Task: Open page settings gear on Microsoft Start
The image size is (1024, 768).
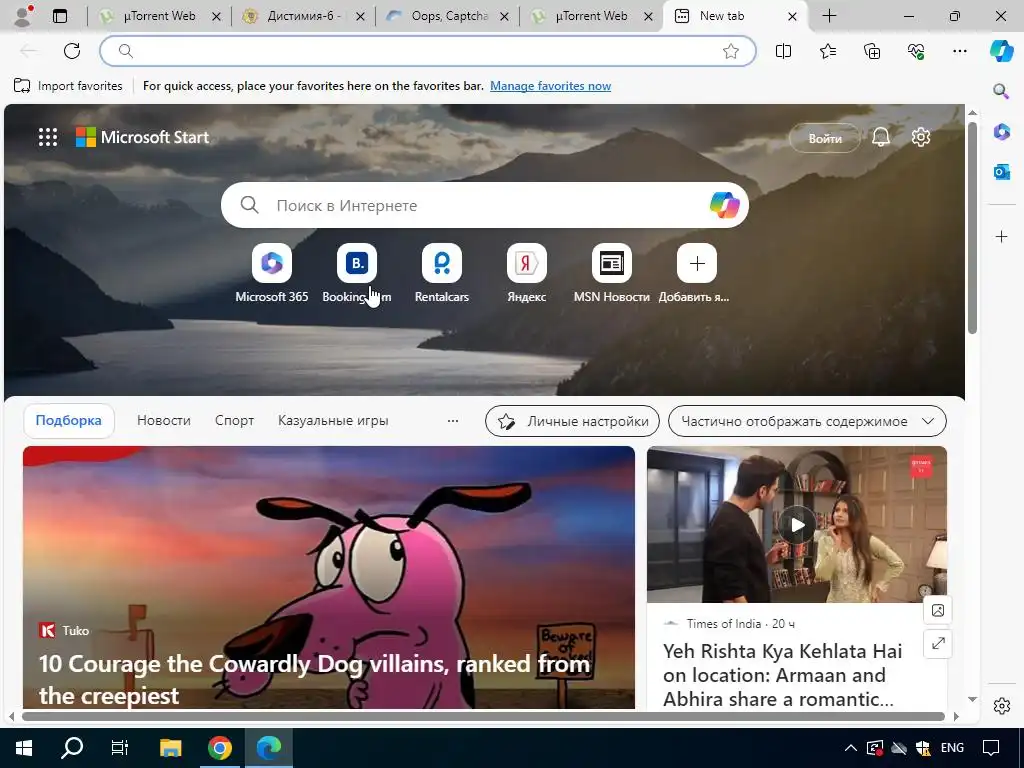Action: [921, 137]
